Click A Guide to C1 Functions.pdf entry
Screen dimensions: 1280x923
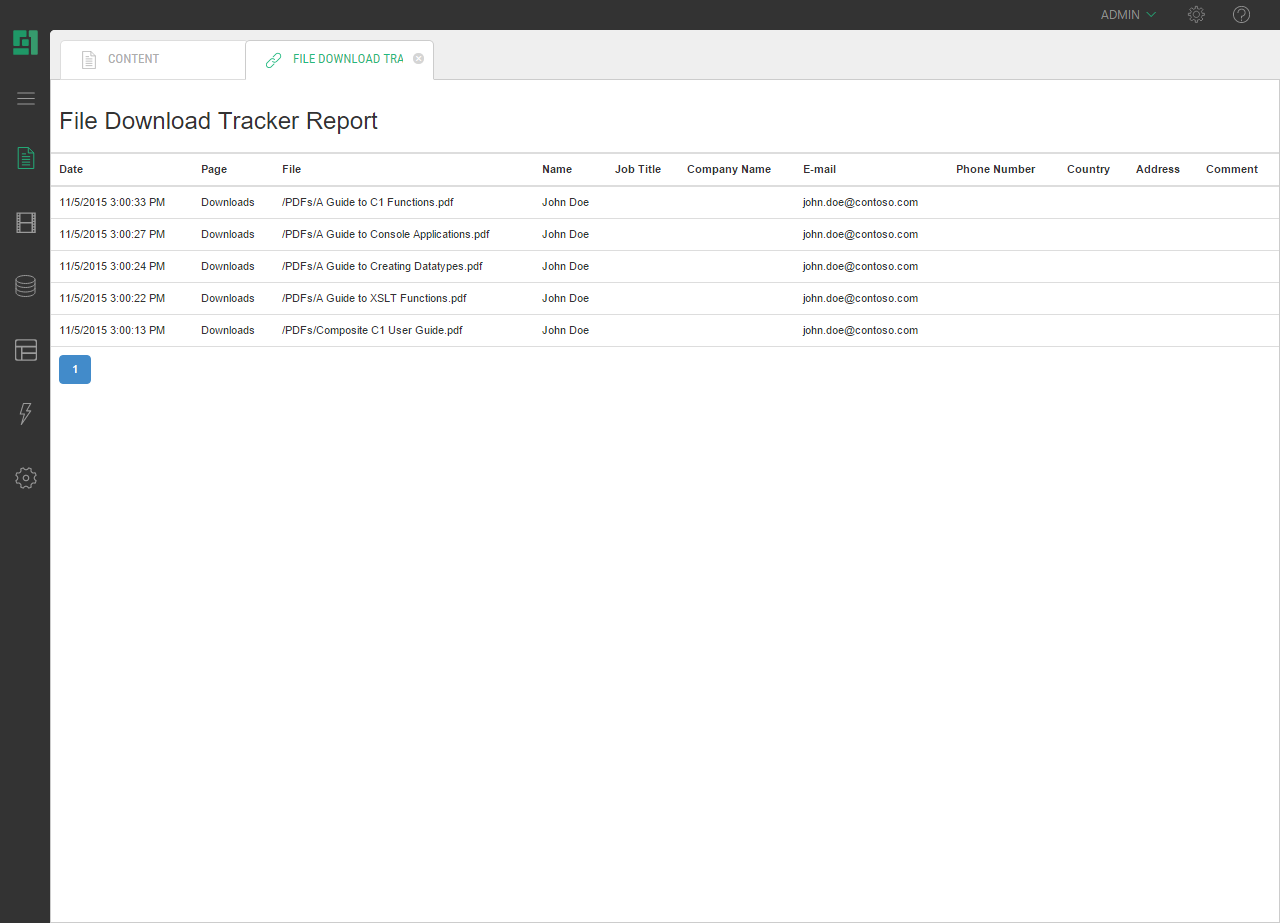coord(367,202)
